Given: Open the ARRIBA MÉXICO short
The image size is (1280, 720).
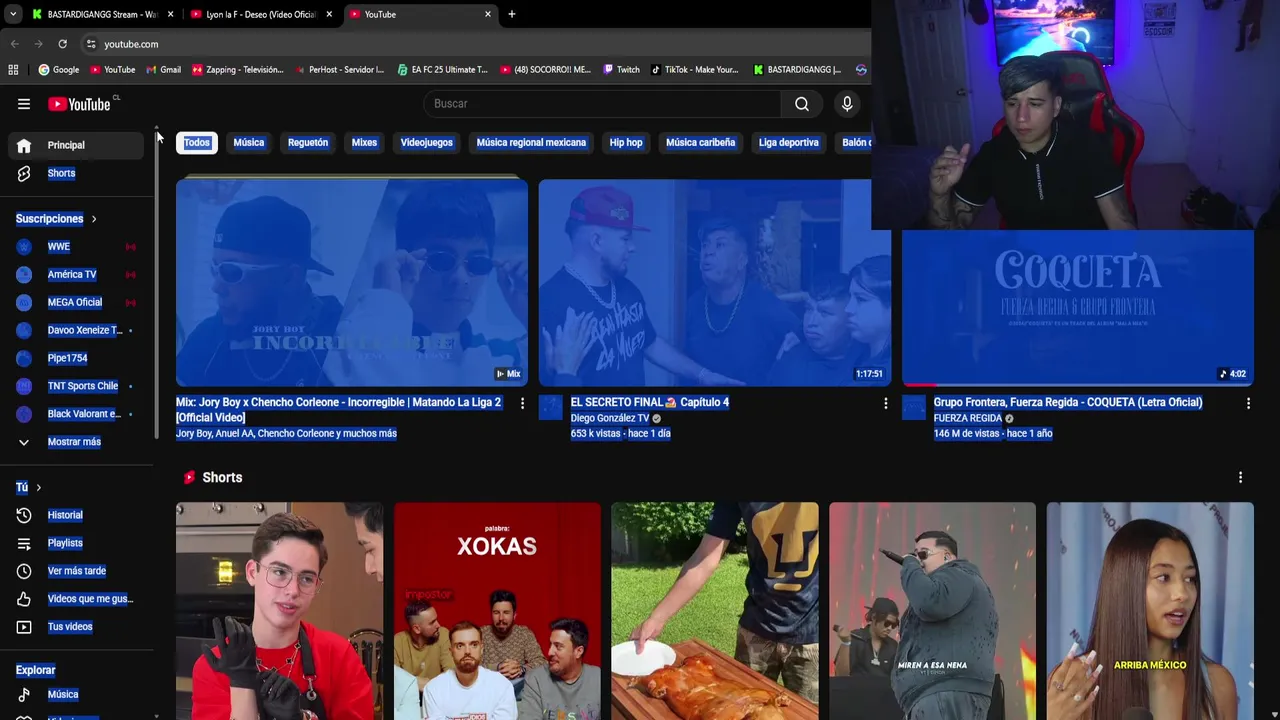Looking at the screenshot, I should tap(1150, 611).
